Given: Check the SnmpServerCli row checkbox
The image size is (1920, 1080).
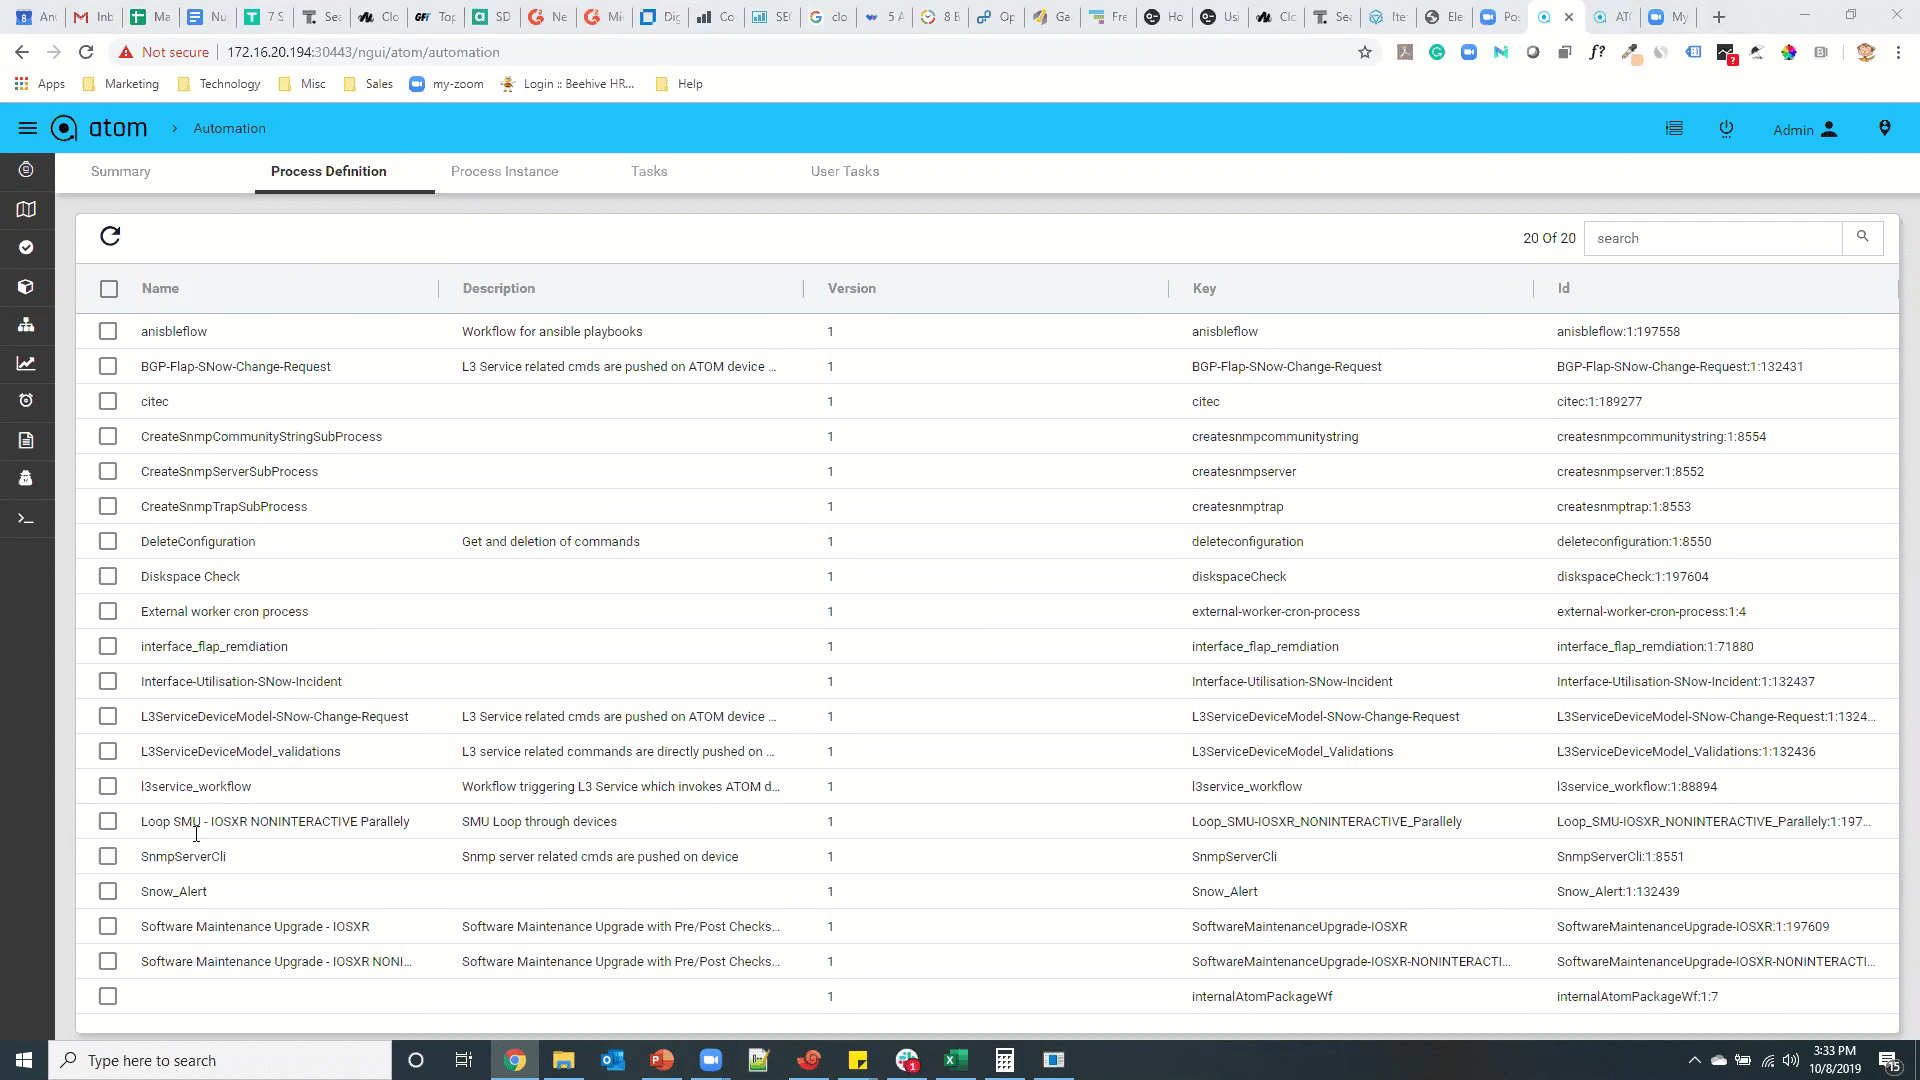Looking at the screenshot, I should [108, 856].
